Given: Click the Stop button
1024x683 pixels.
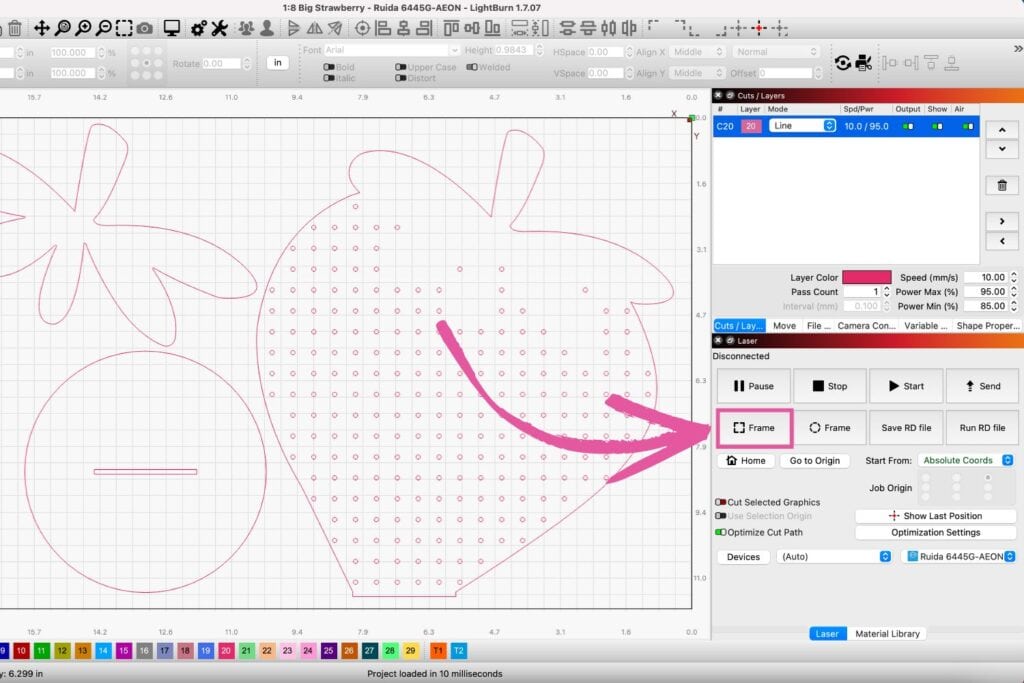Looking at the screenshot, I should pyautogui.click(x=829, y=386).
